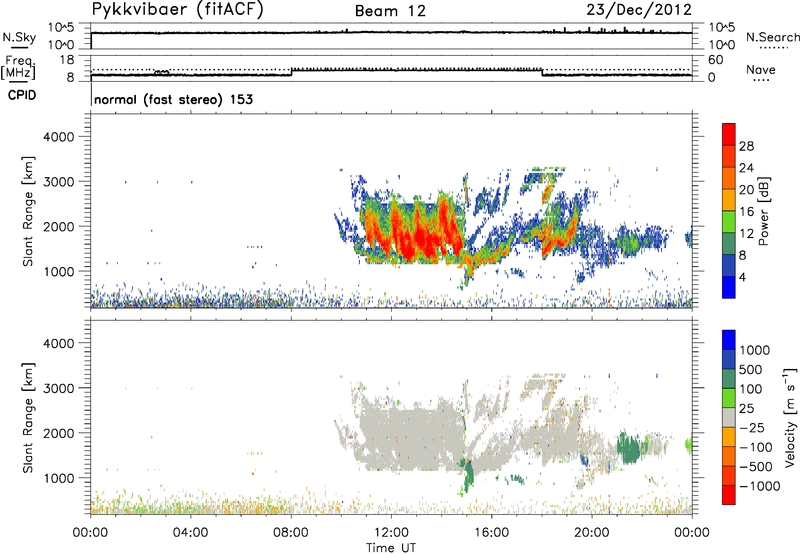Click the 18 tick label on the Freq axis
This screenshot has height=554, width=800.
point(67,60)
